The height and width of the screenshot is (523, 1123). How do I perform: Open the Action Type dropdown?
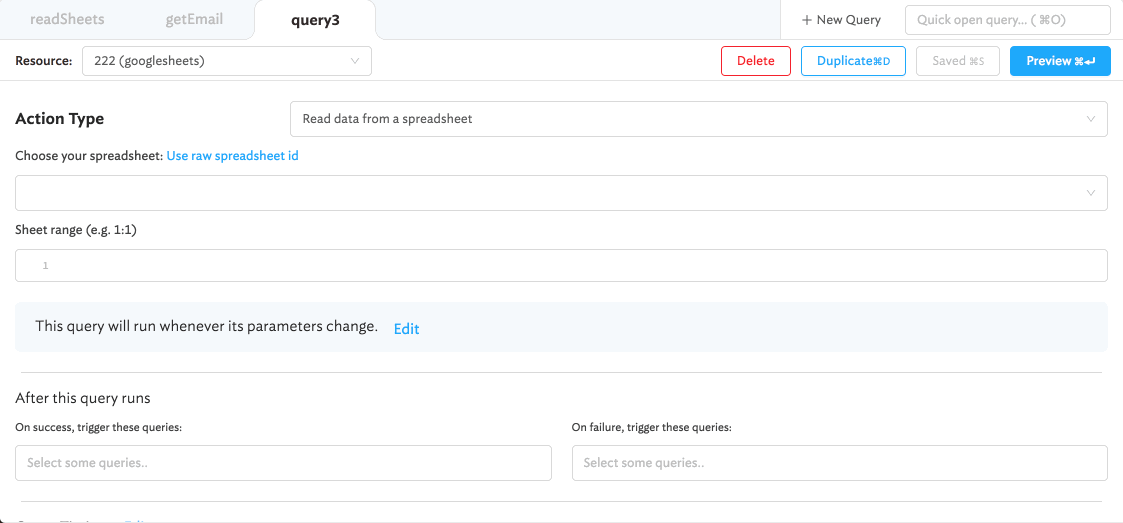[697, 119]
